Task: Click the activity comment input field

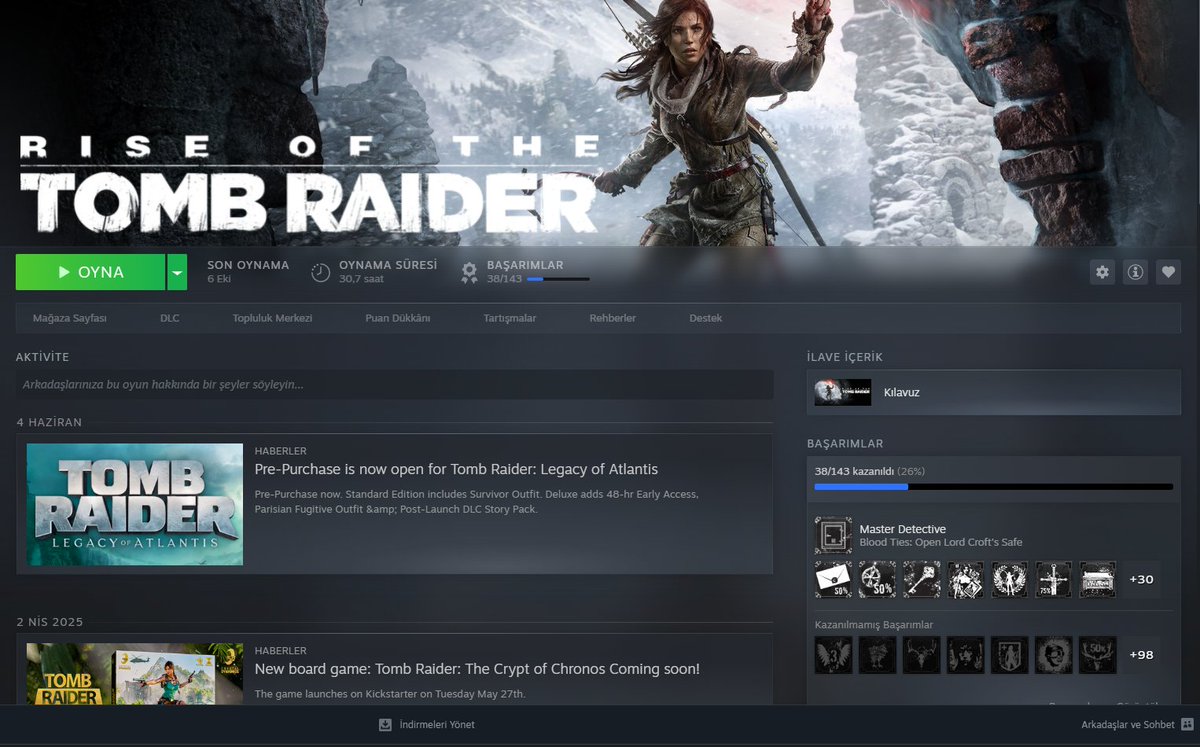Action: (x=395, y=384)
